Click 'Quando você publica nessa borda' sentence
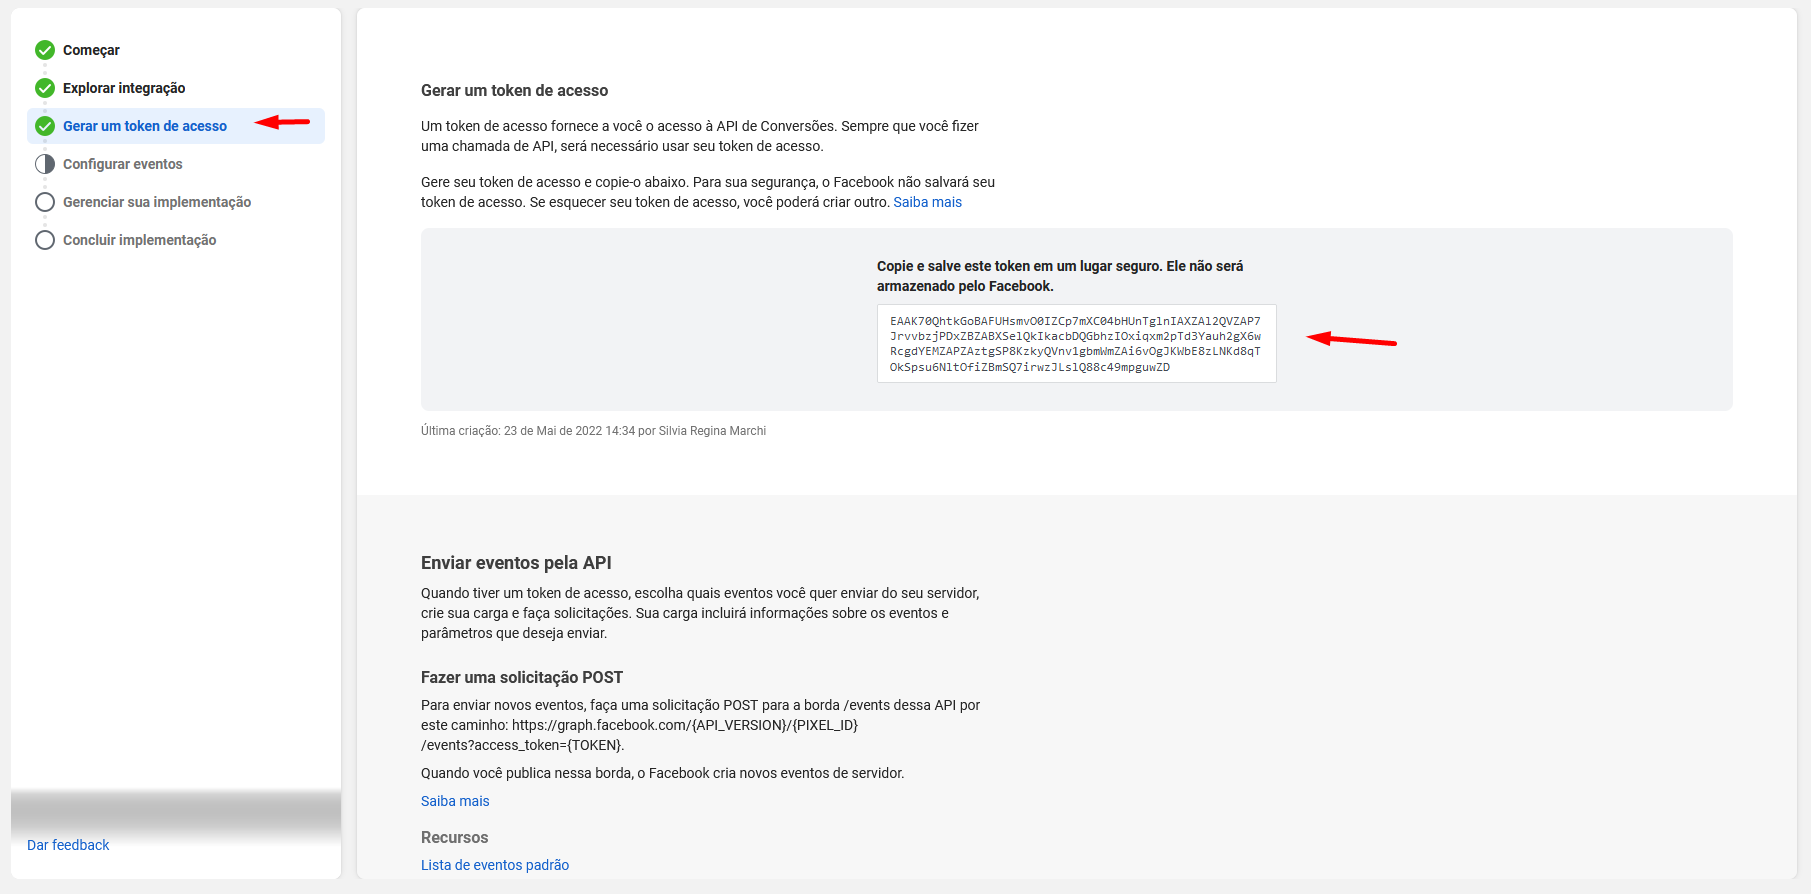Screen dimensions: 1811x894 click(662, 773)
